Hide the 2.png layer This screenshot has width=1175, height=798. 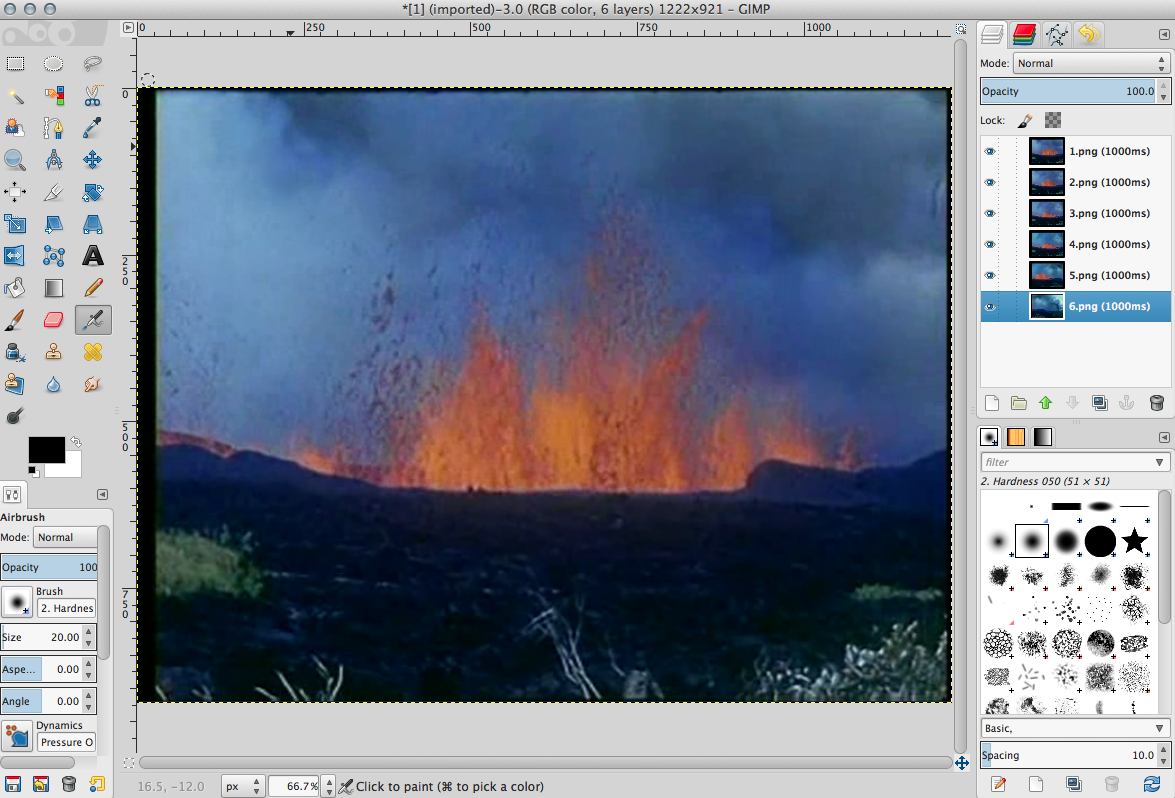tap(990, 182)
